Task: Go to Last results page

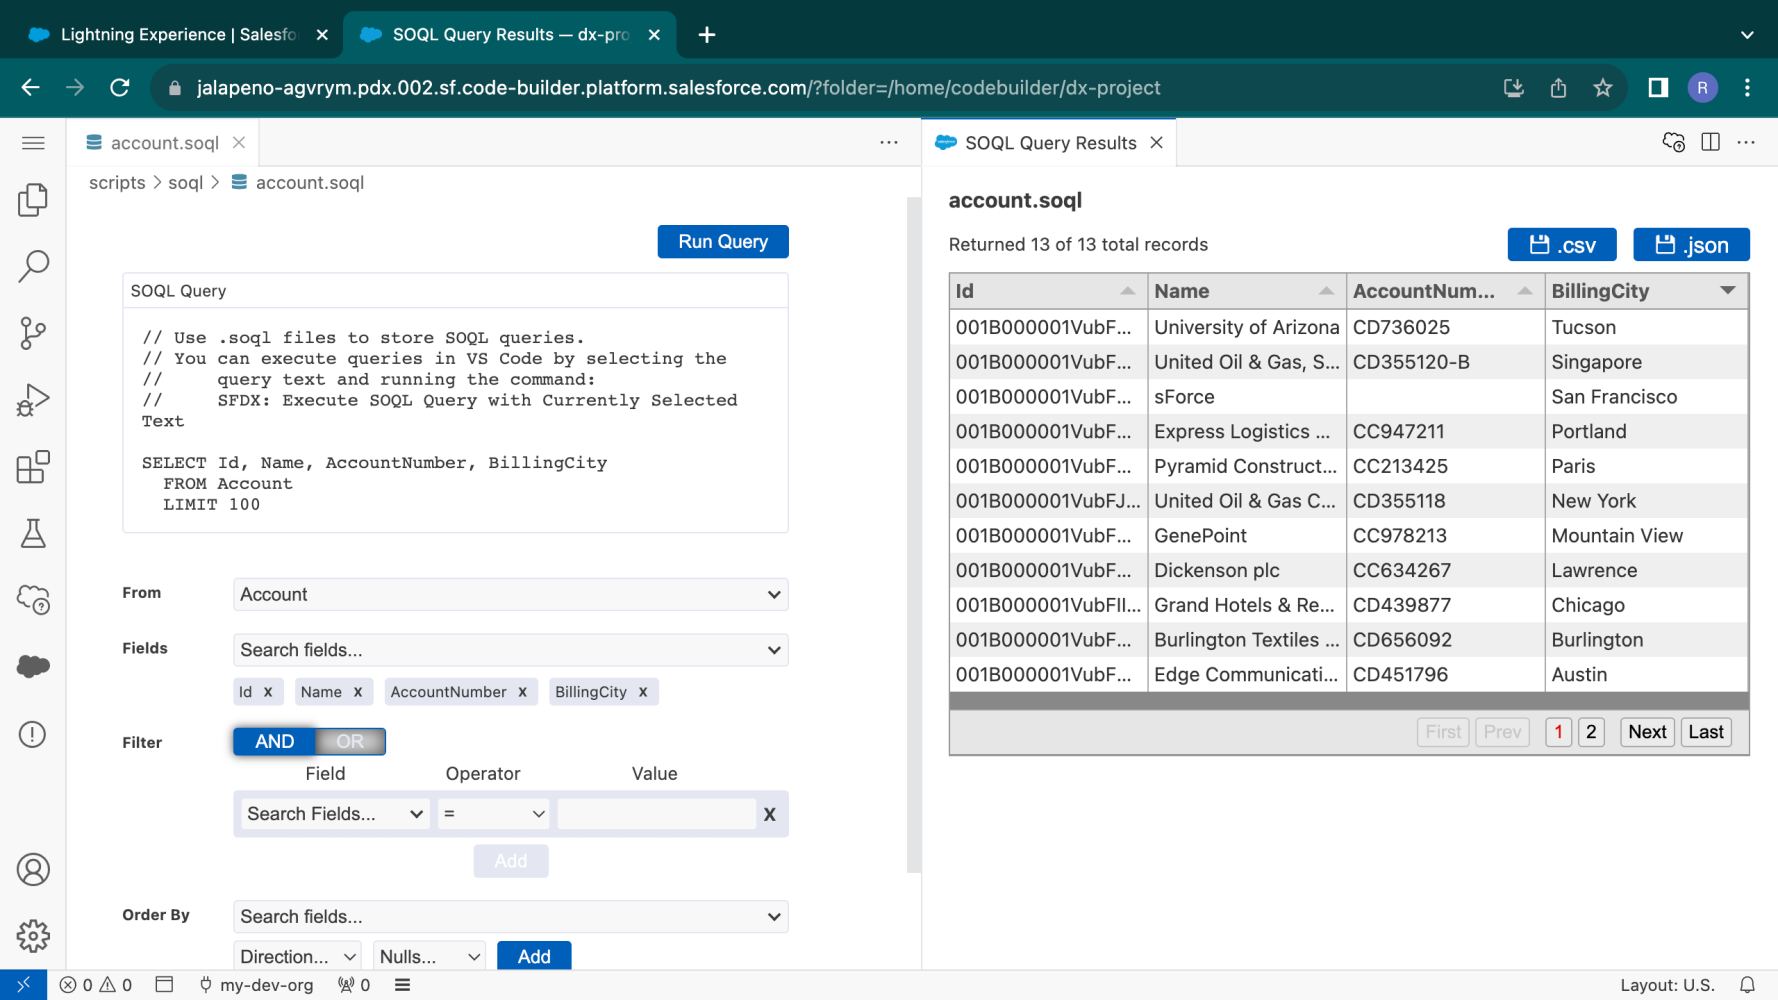Action: (x=1706, y=732)
